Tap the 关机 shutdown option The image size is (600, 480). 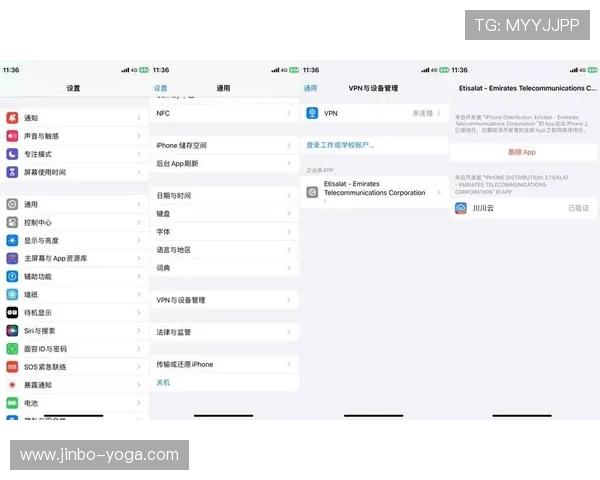point(163,382)
